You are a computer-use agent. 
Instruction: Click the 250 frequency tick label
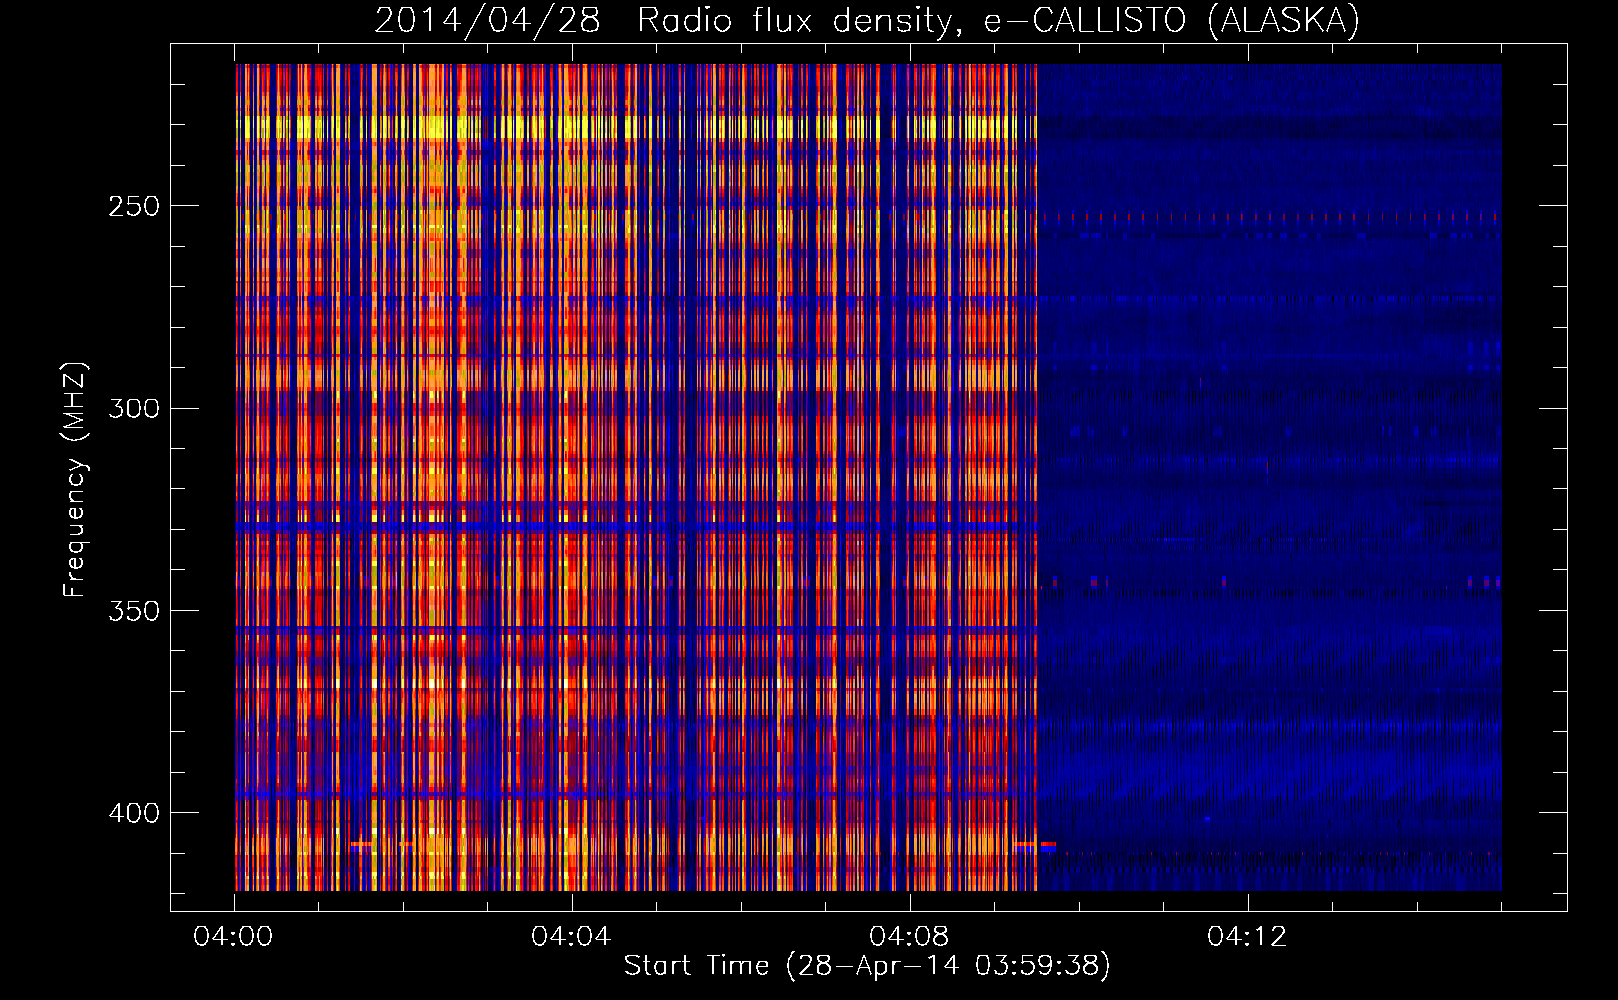[x=134, y=206]
